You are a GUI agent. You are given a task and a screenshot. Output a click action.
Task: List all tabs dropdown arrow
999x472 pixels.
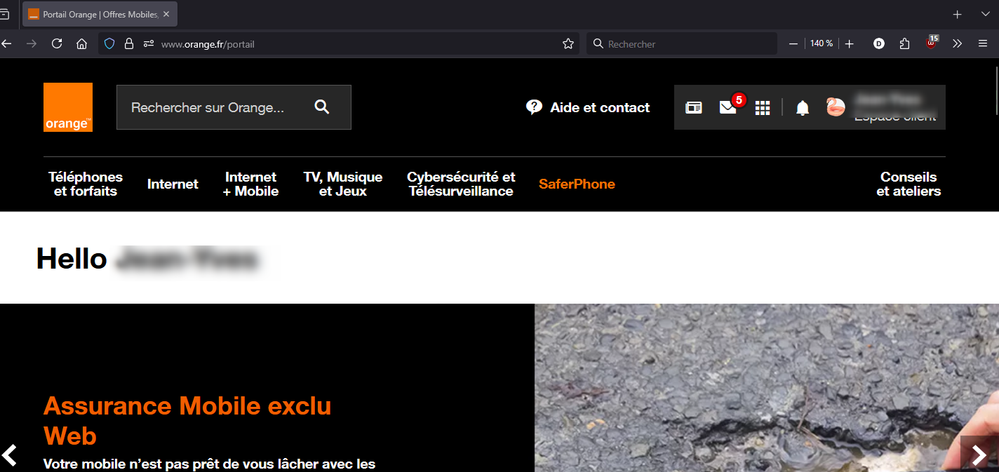point(985,14)
